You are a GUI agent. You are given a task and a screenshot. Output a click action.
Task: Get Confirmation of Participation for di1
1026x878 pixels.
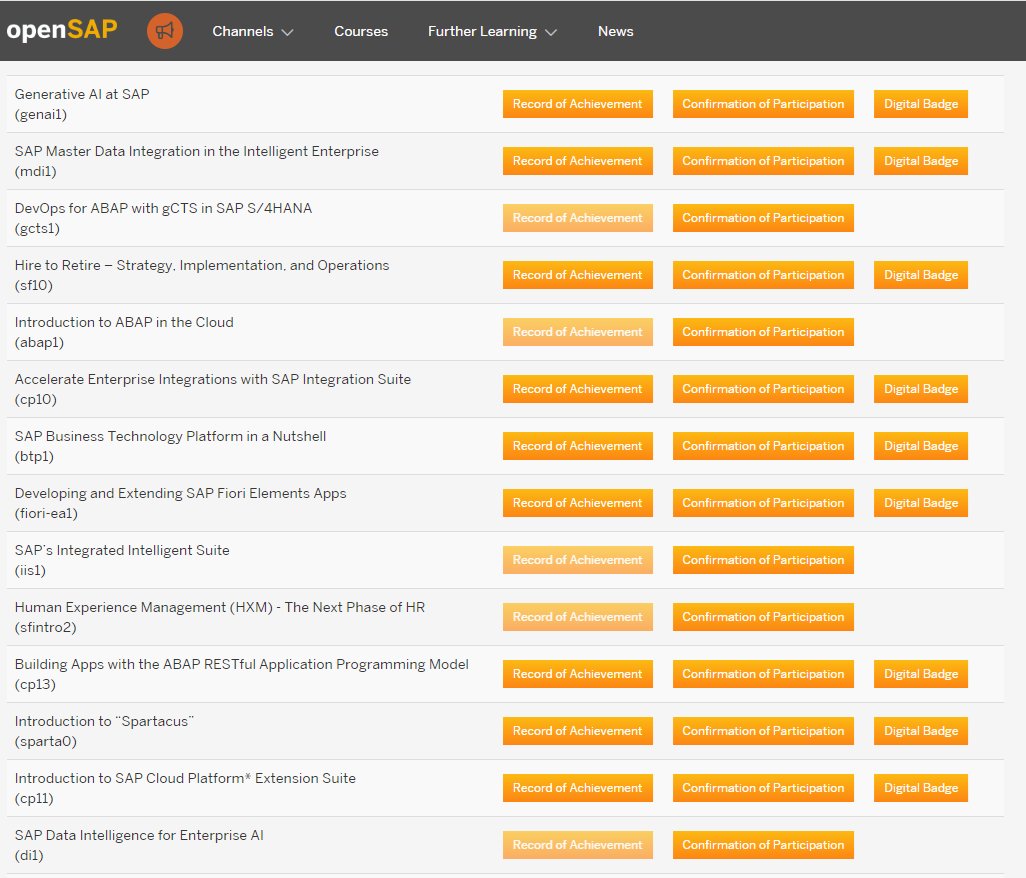point(763,844)
